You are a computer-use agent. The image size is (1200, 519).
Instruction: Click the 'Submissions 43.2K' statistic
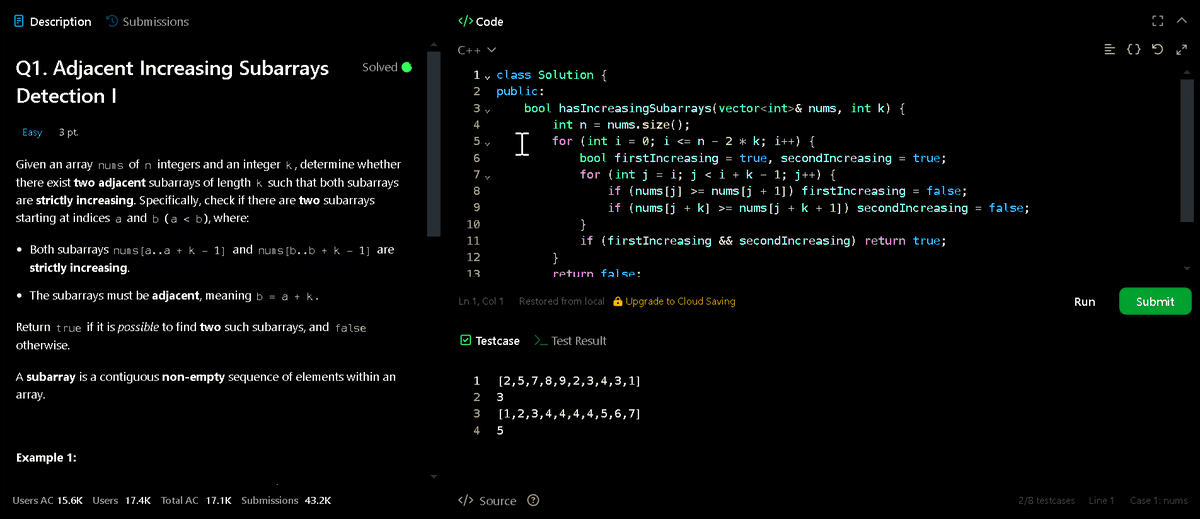point(286,500)
